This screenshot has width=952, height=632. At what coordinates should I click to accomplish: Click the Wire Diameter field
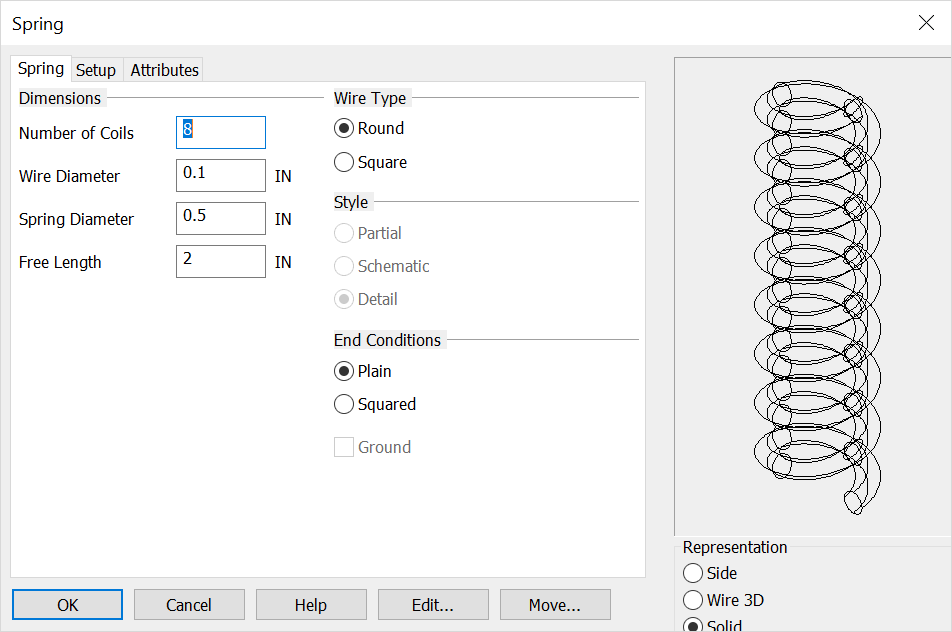coord(220,175)
